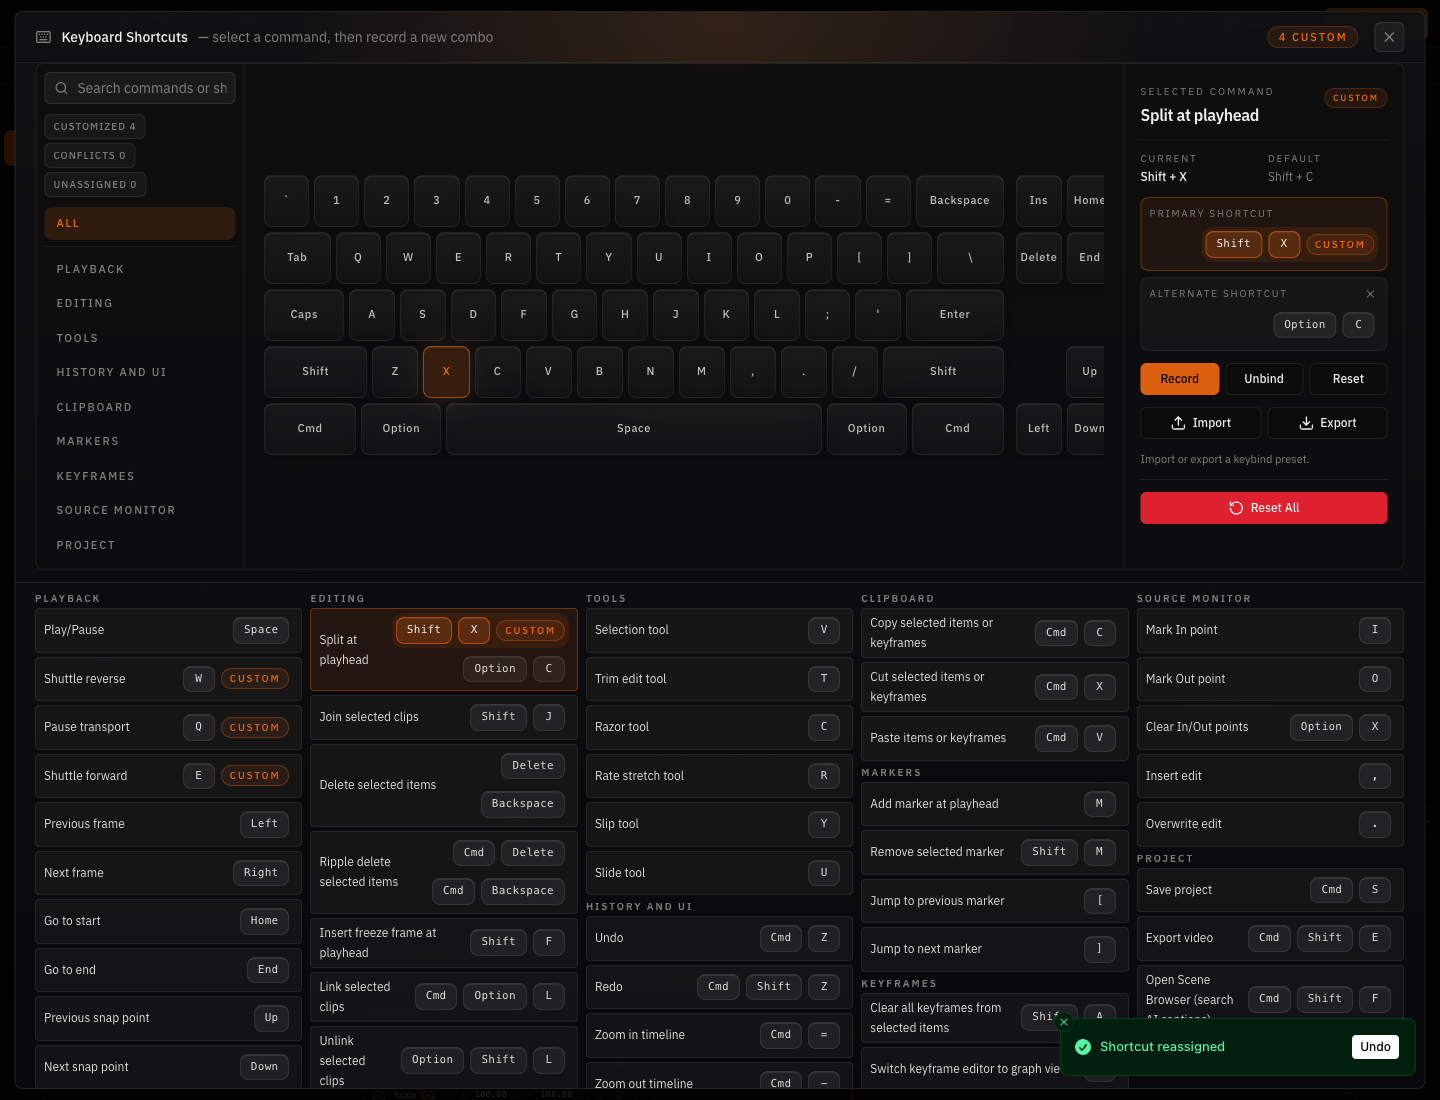Viewport: 1440px width, 1100px height.
Task: Search commands or shortcuts field
Action: tap(140, 88)
